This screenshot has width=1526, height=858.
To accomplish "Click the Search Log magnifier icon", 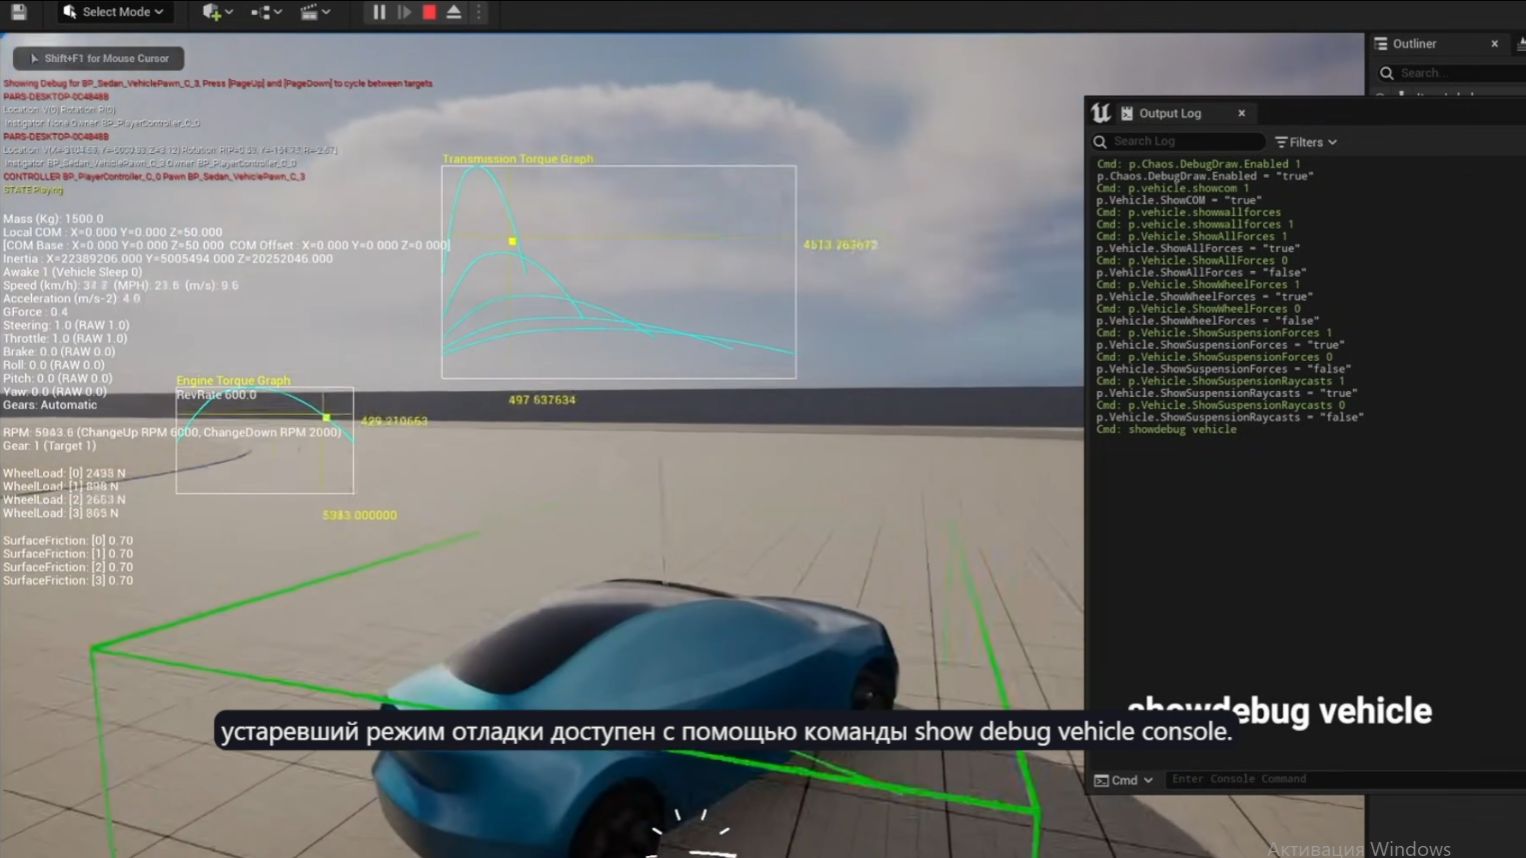I will 1100,142.
